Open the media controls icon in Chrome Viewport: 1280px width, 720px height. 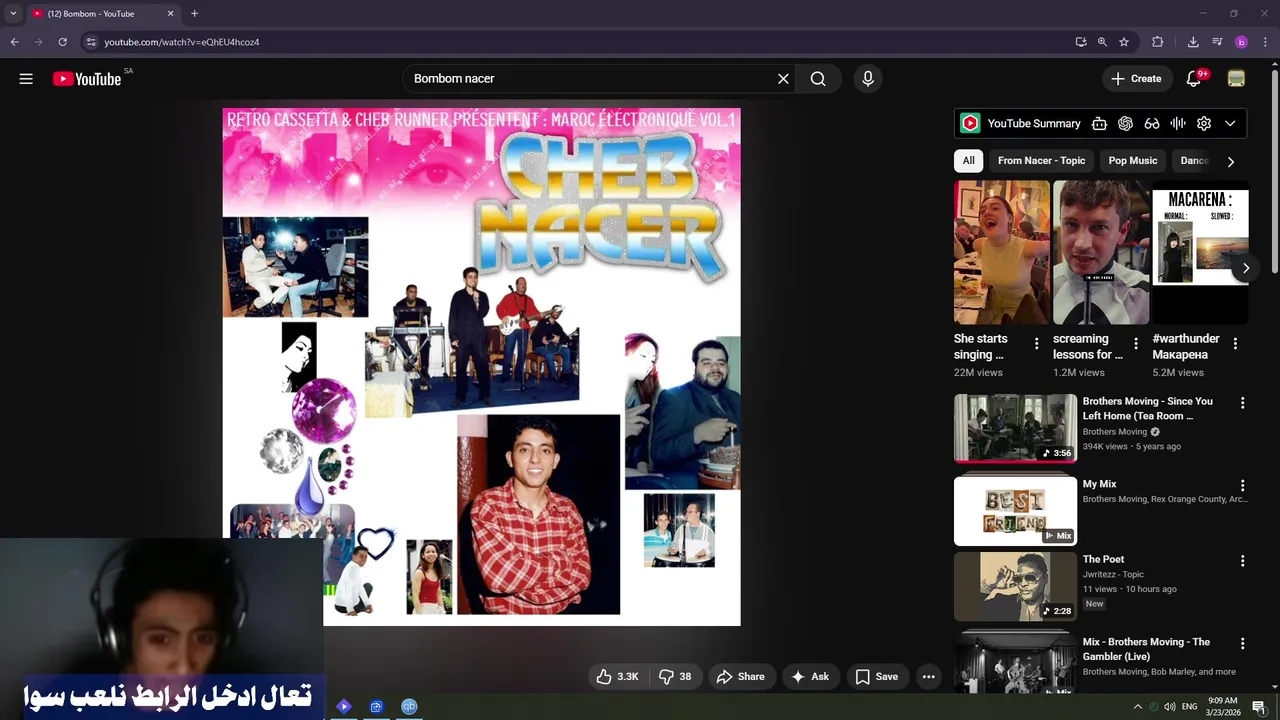click(x=1217, y=42)
